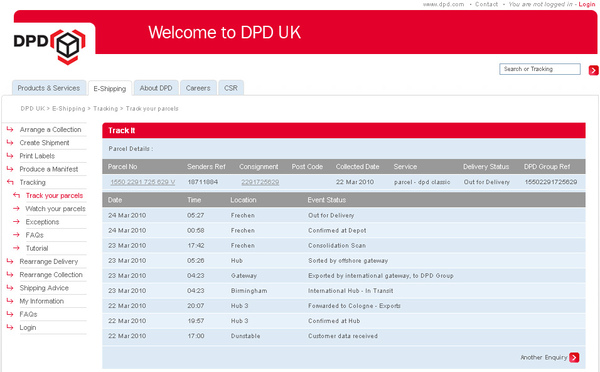600x372 pixels.
Task: Click the Login link at top right
Action: coord(587,4)
